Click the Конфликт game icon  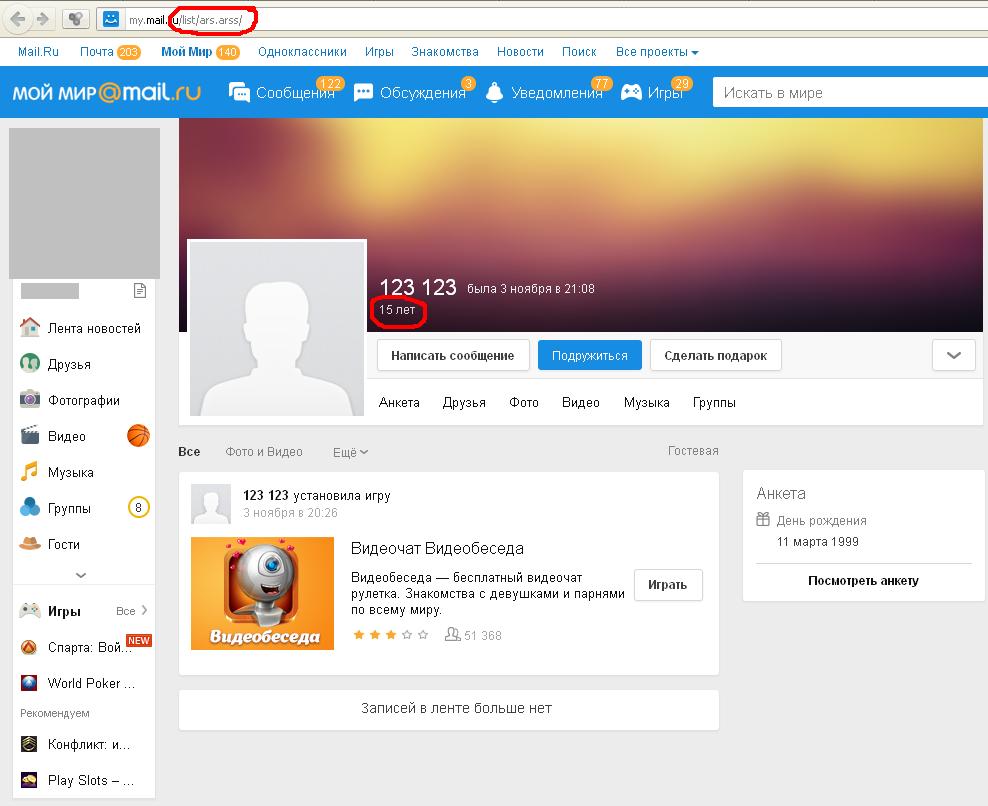pyautogui.click(x=29, y=744)
